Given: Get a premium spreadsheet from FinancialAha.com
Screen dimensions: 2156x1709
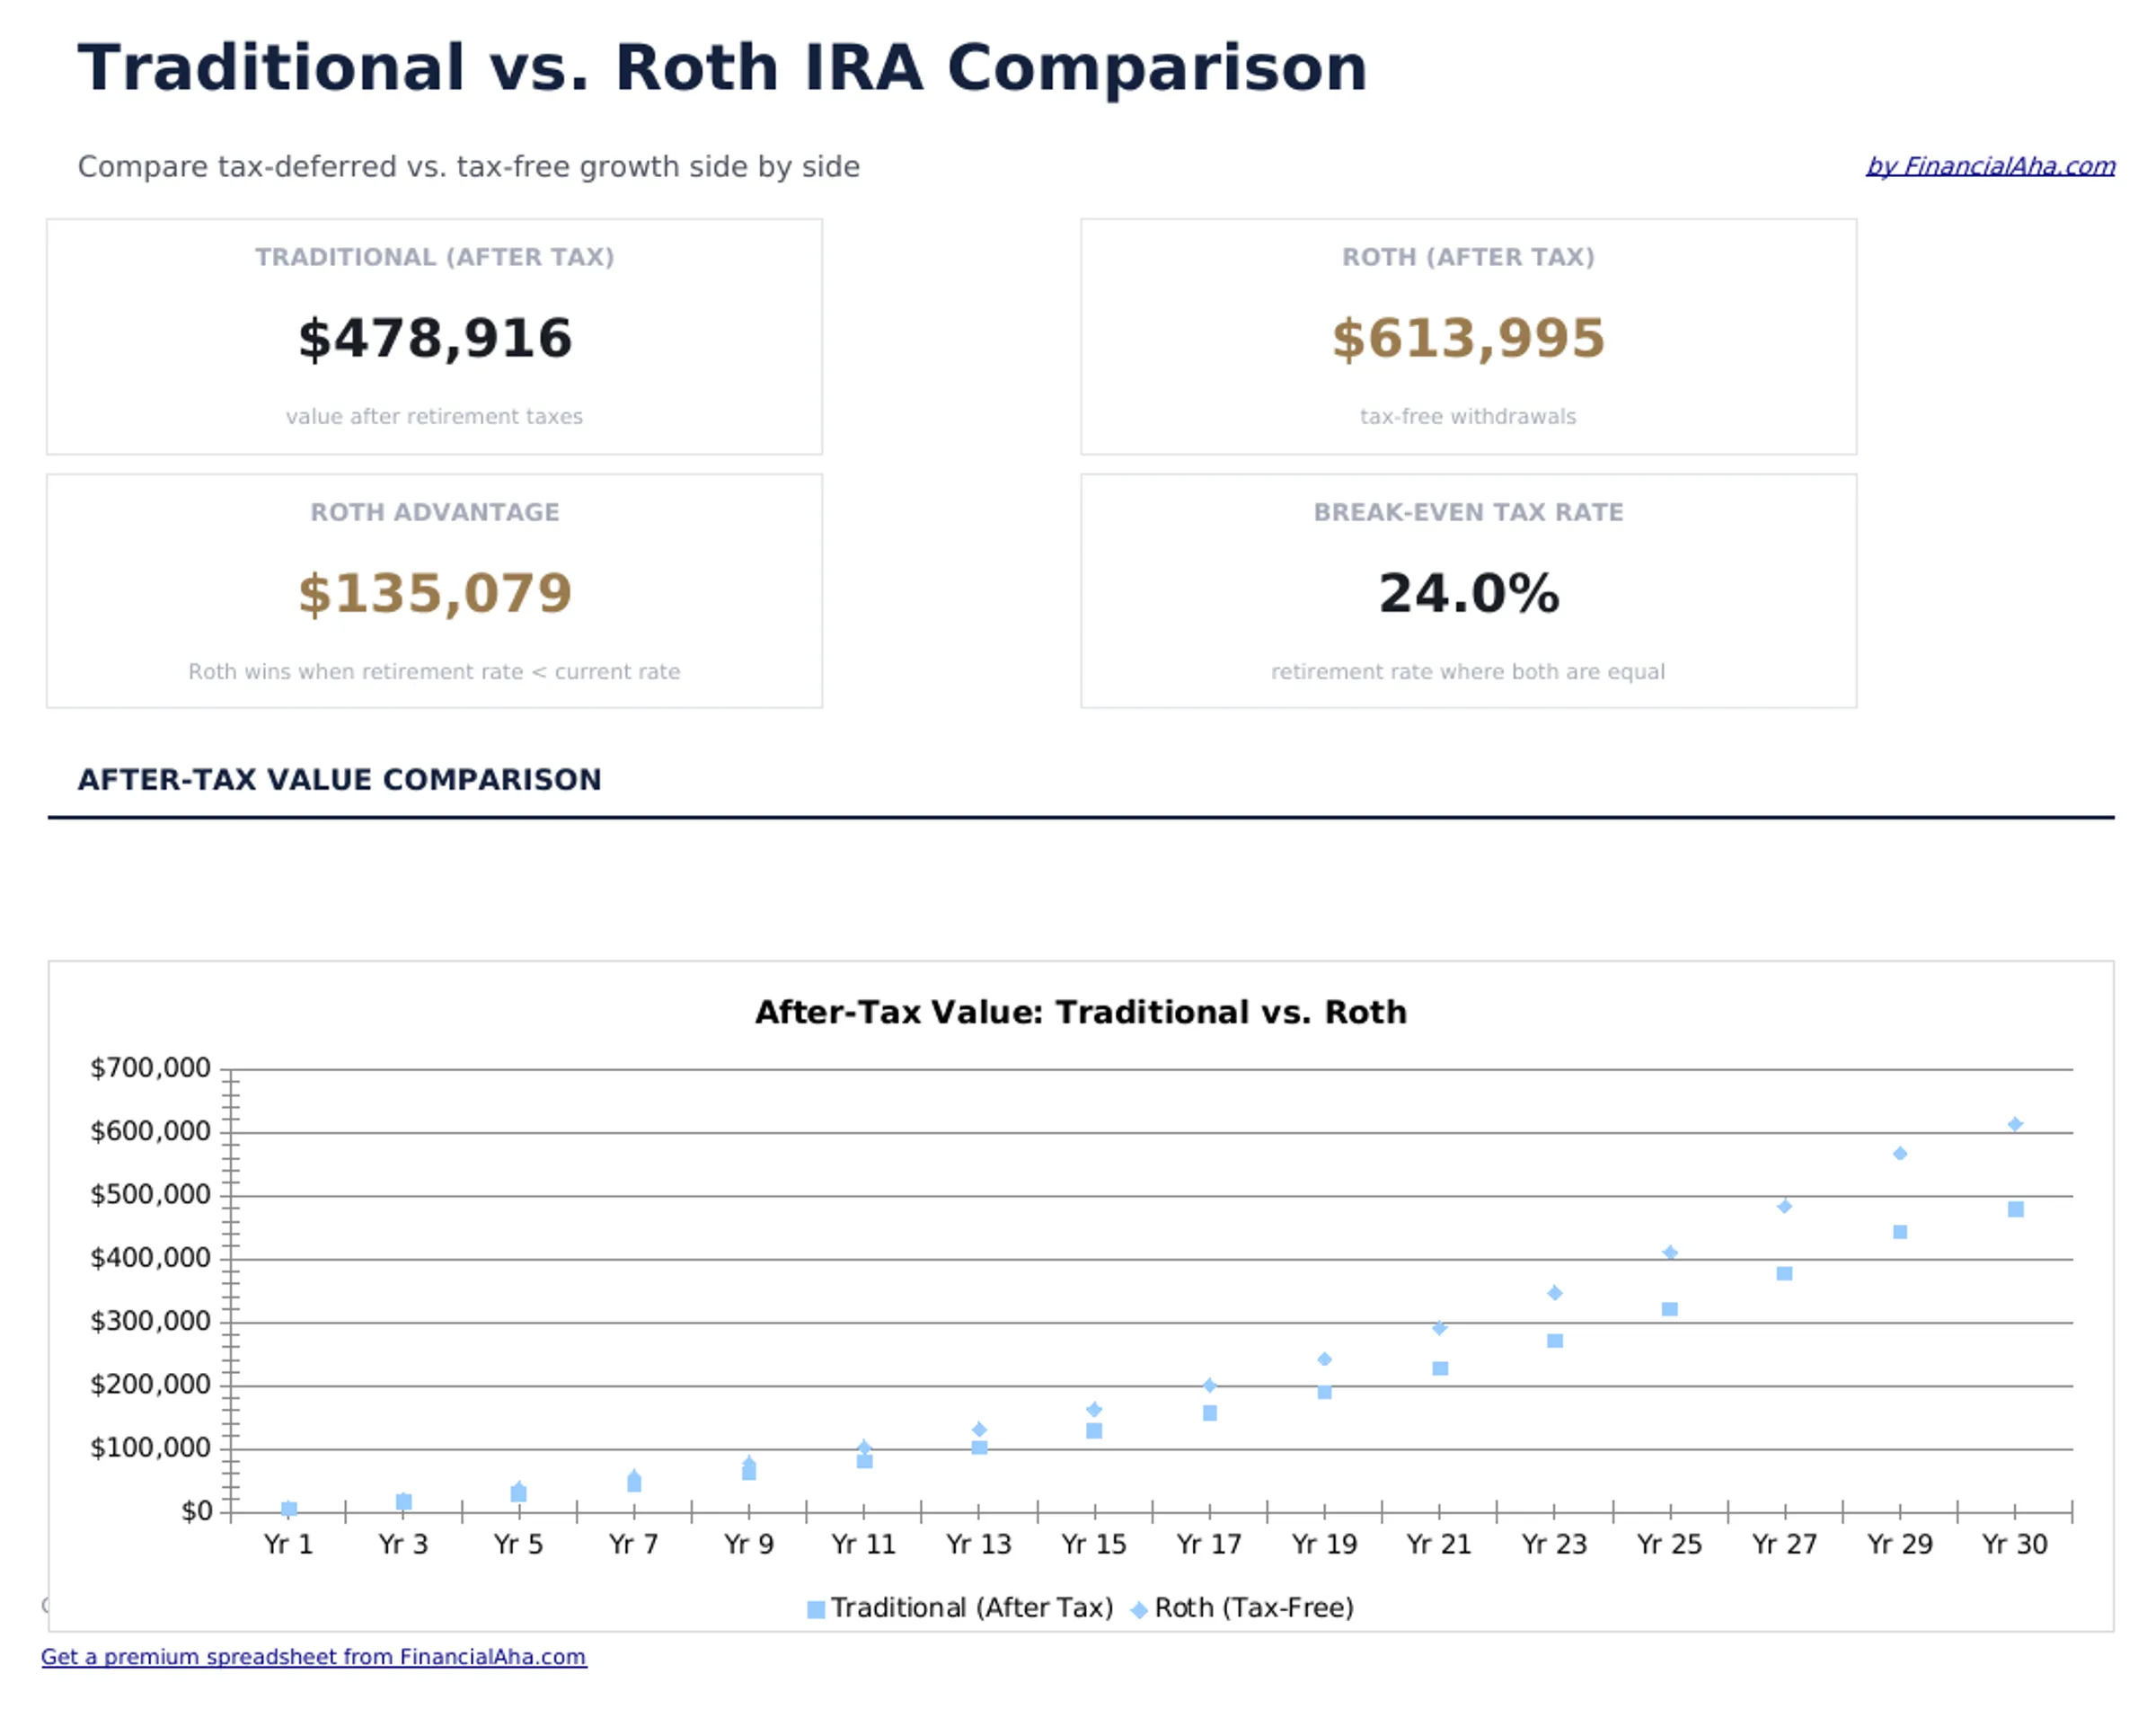Looking at the screenshot, I should [317, 1656].
